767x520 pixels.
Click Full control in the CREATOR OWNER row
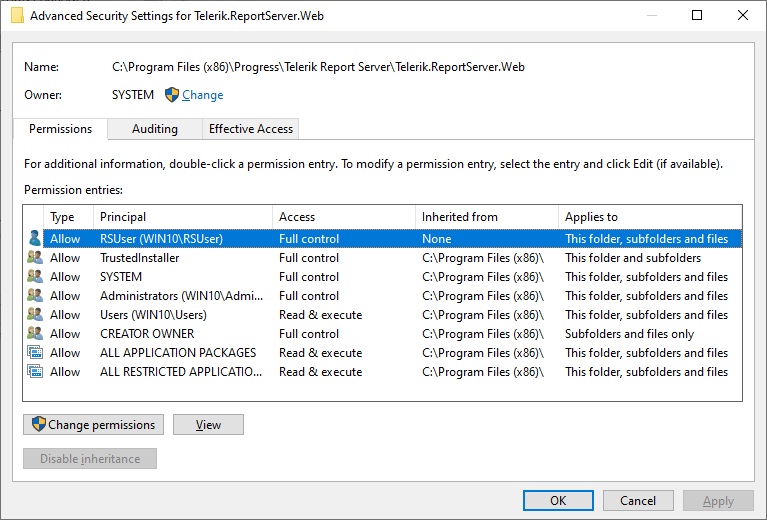309,334
